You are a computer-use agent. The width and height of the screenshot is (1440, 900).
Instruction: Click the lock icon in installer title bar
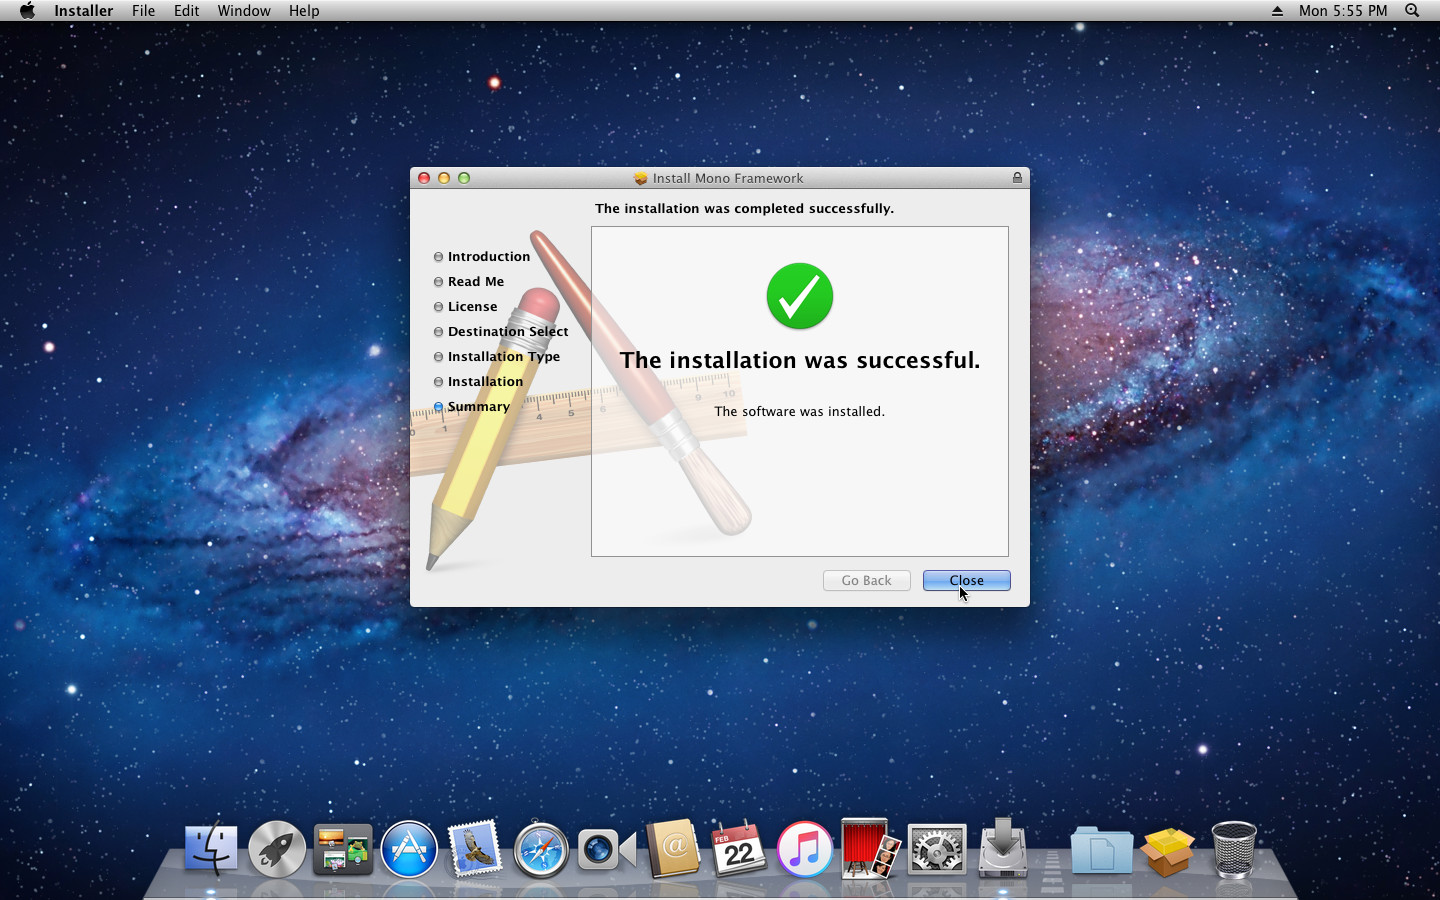[x=1017, y=178]
